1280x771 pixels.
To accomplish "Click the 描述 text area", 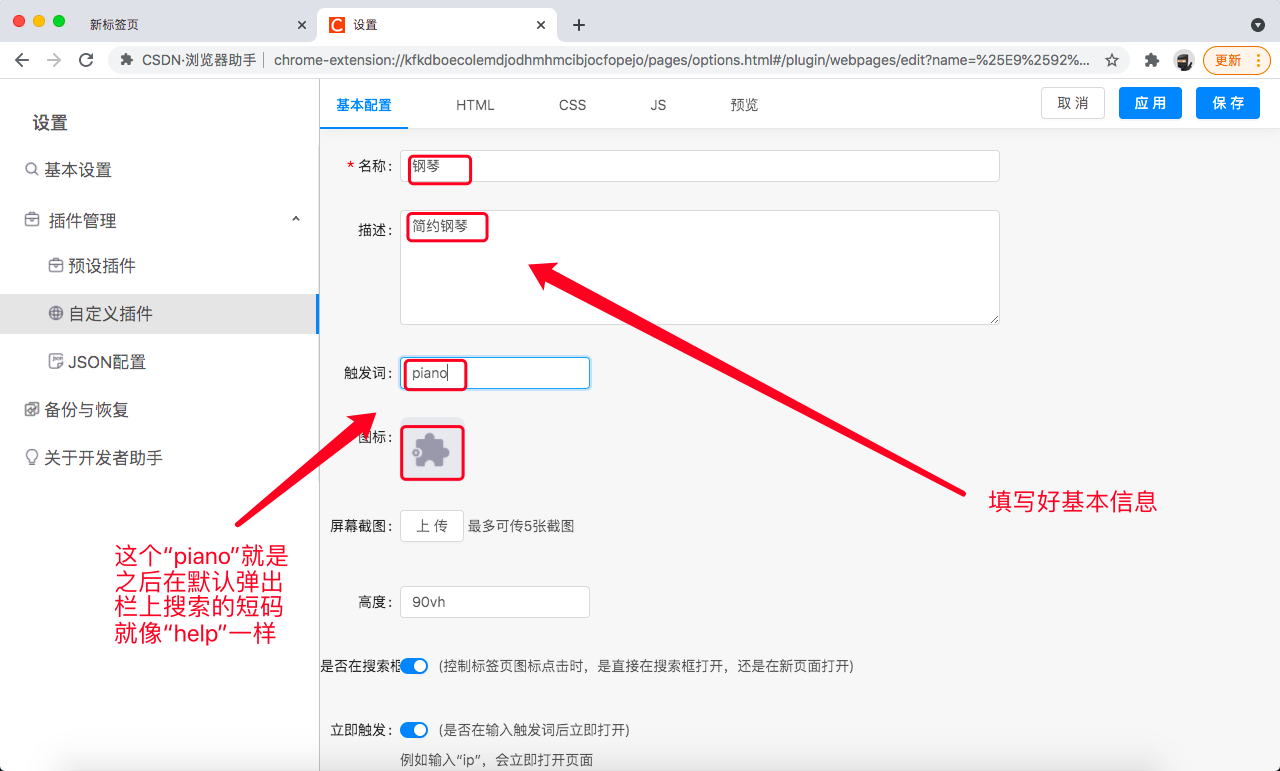I will 700,267.
